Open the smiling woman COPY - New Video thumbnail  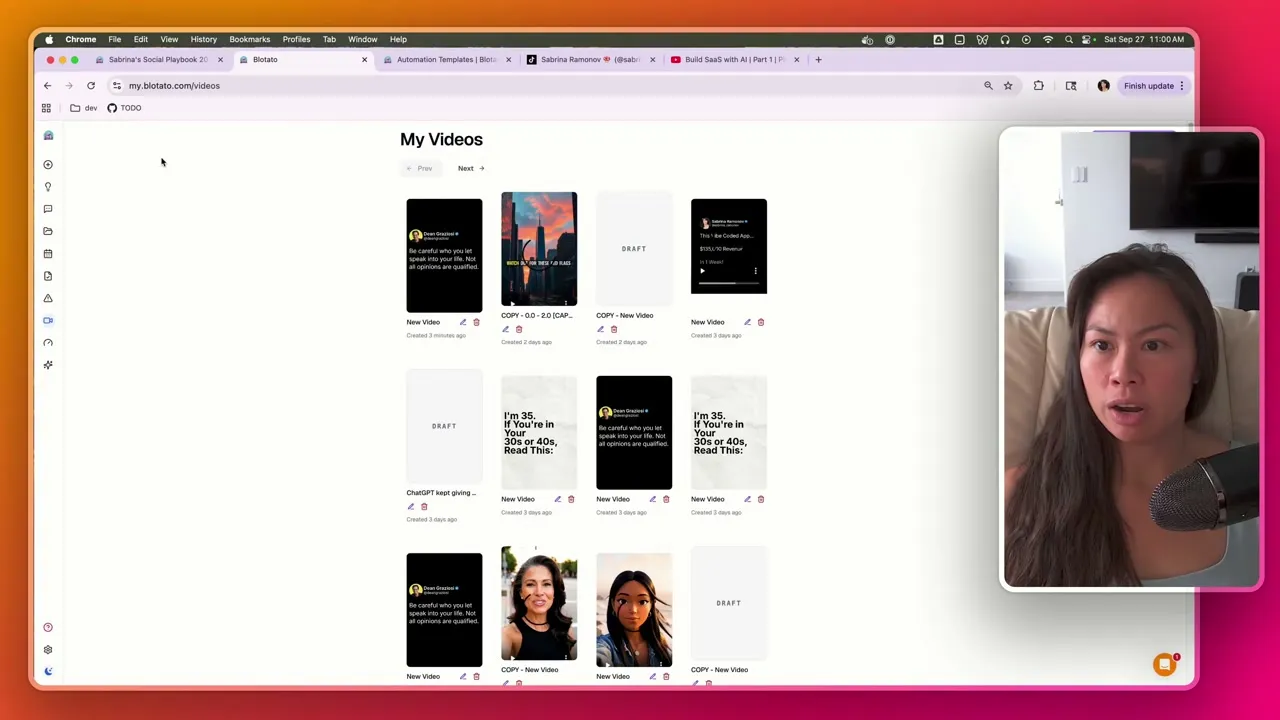pos(539,603)
